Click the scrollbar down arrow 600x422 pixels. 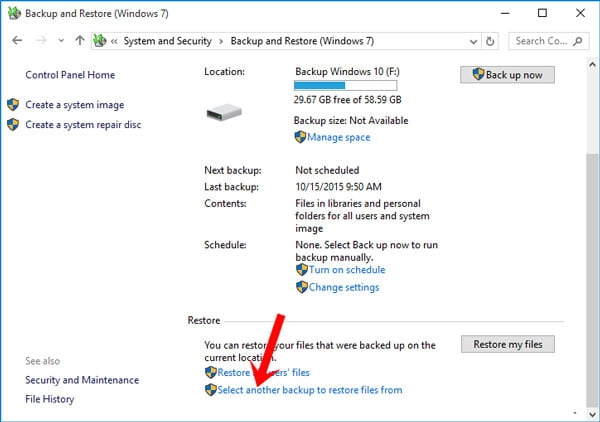click(592, 414)
